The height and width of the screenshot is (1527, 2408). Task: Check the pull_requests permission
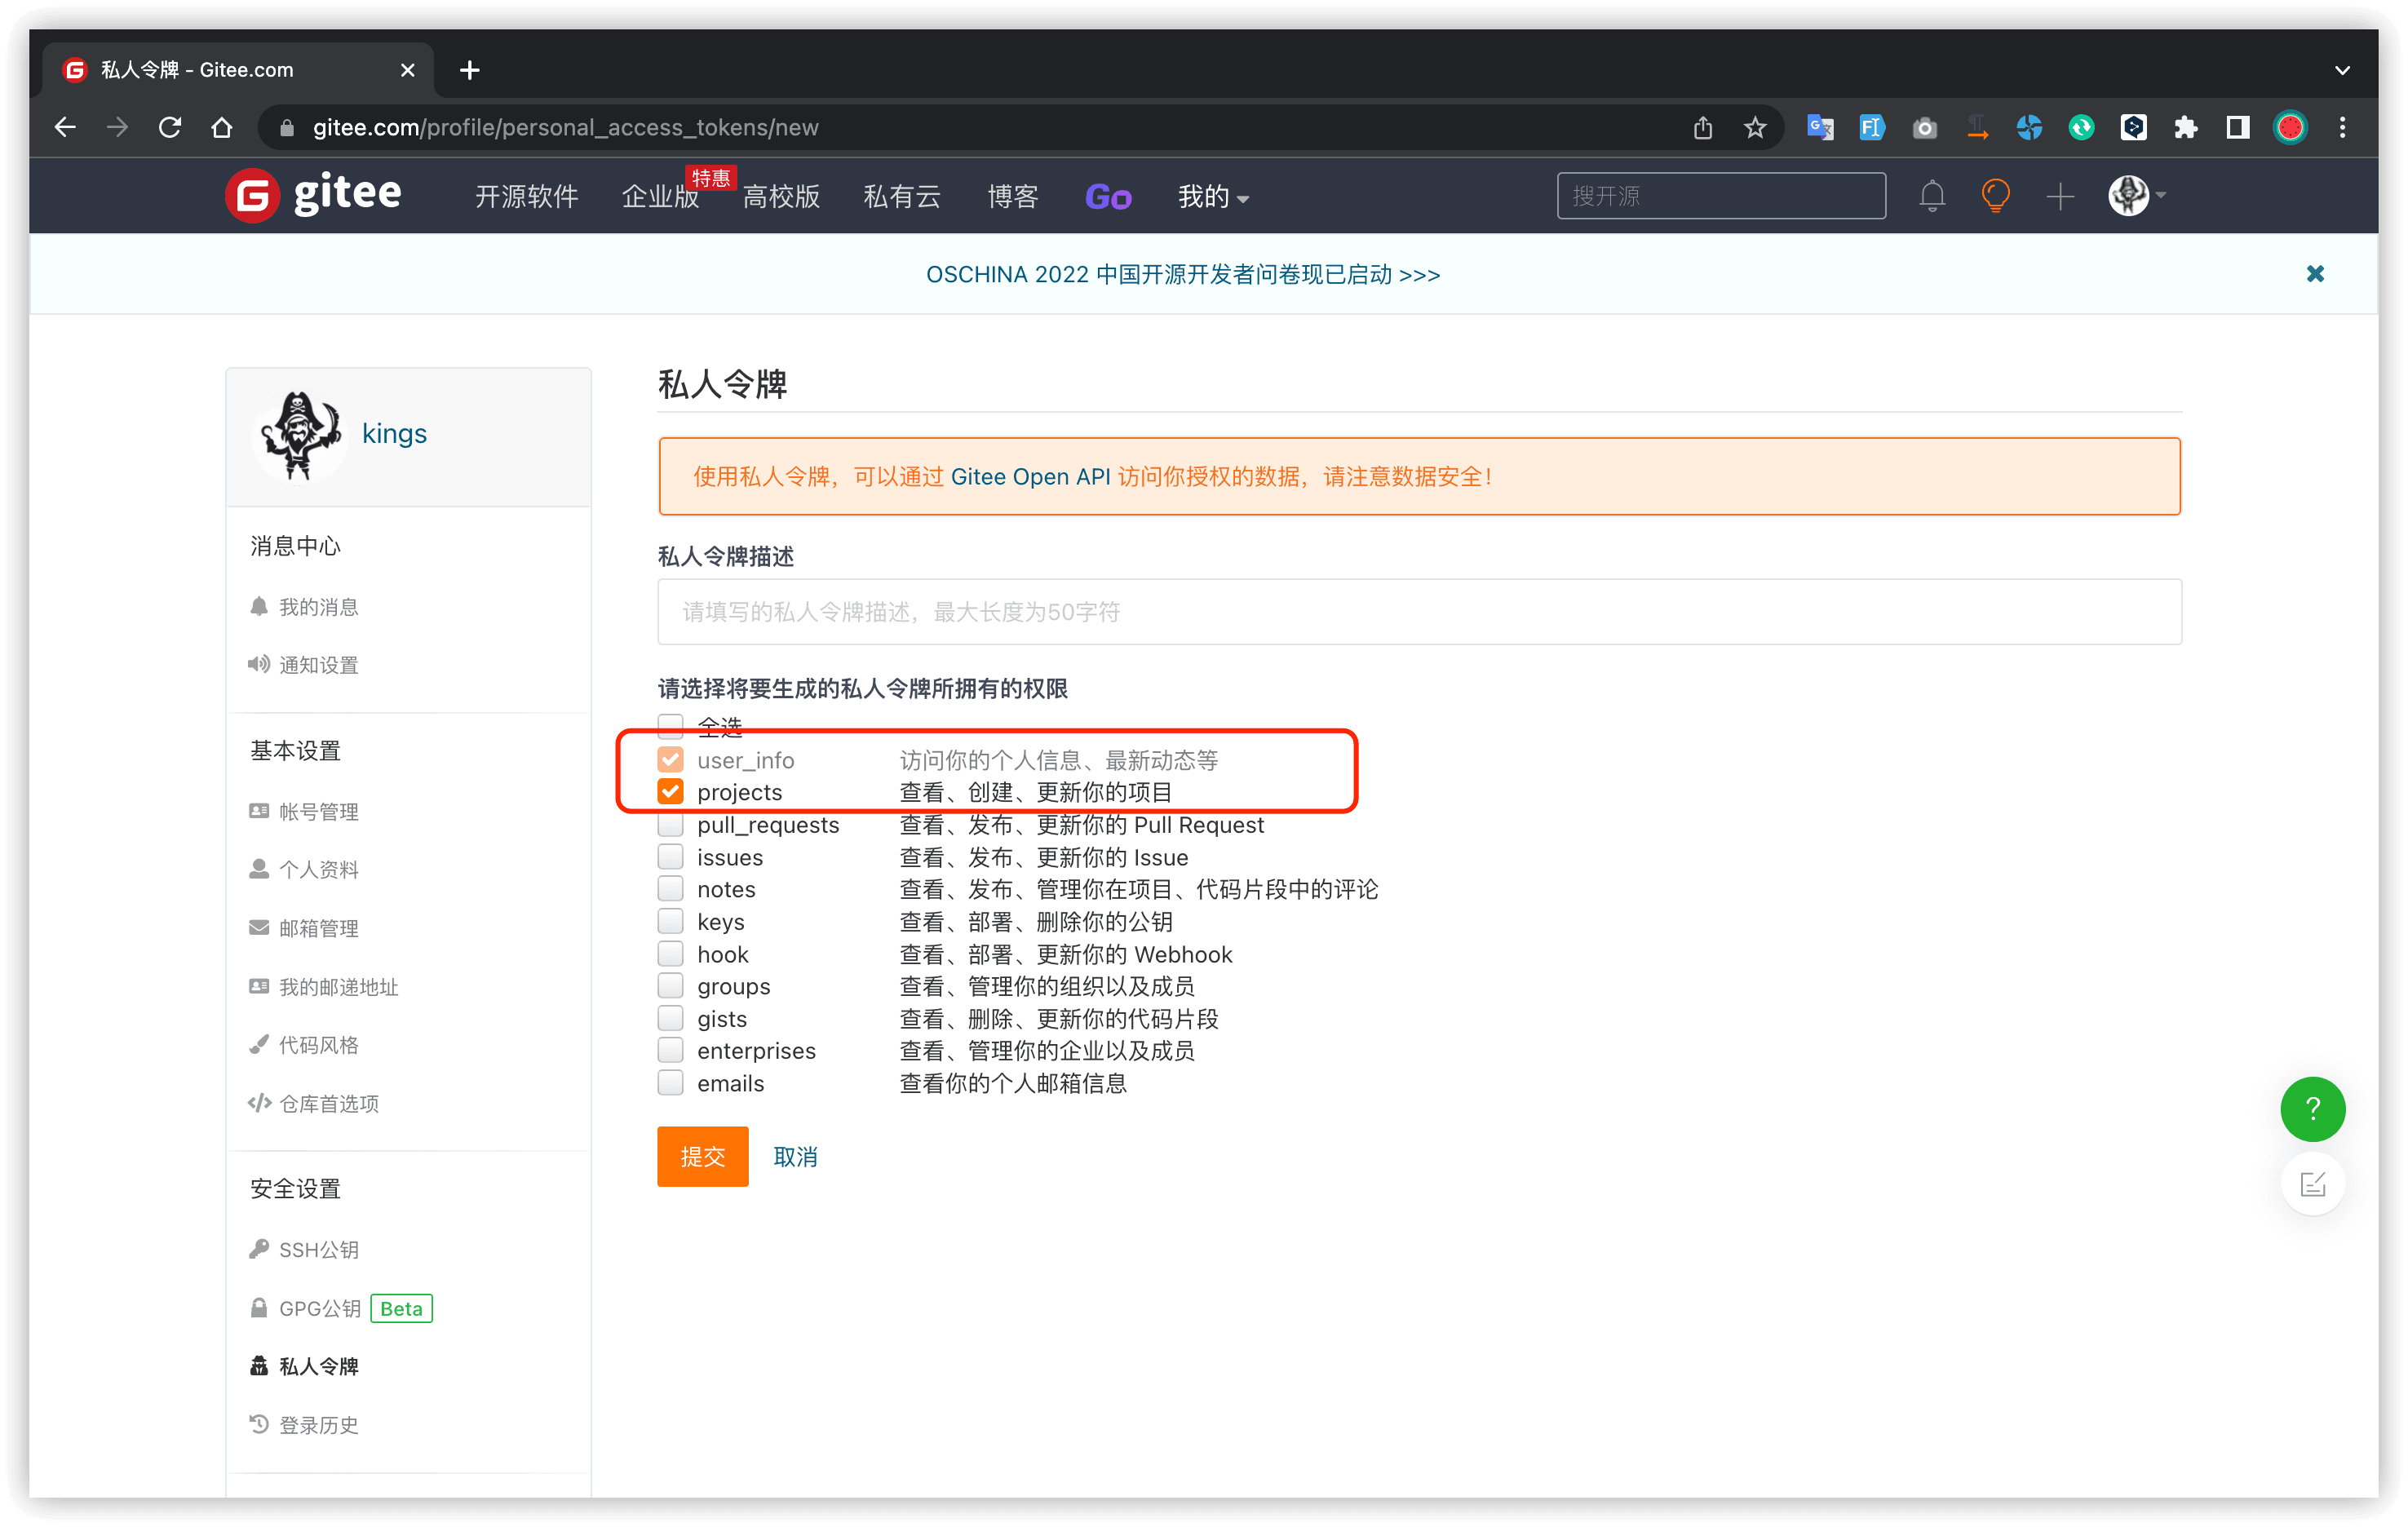(x=670, y=824)
